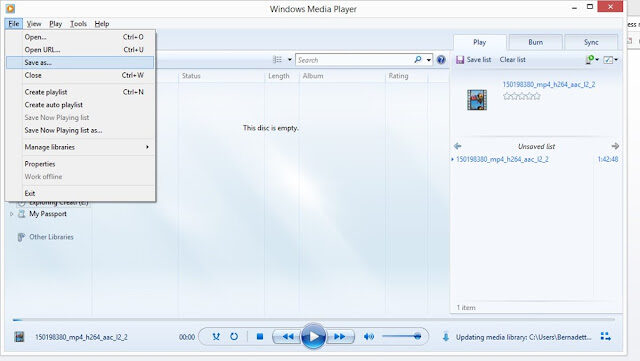
Task: Select Save as... in File menu
Action: tap(80, 62)
